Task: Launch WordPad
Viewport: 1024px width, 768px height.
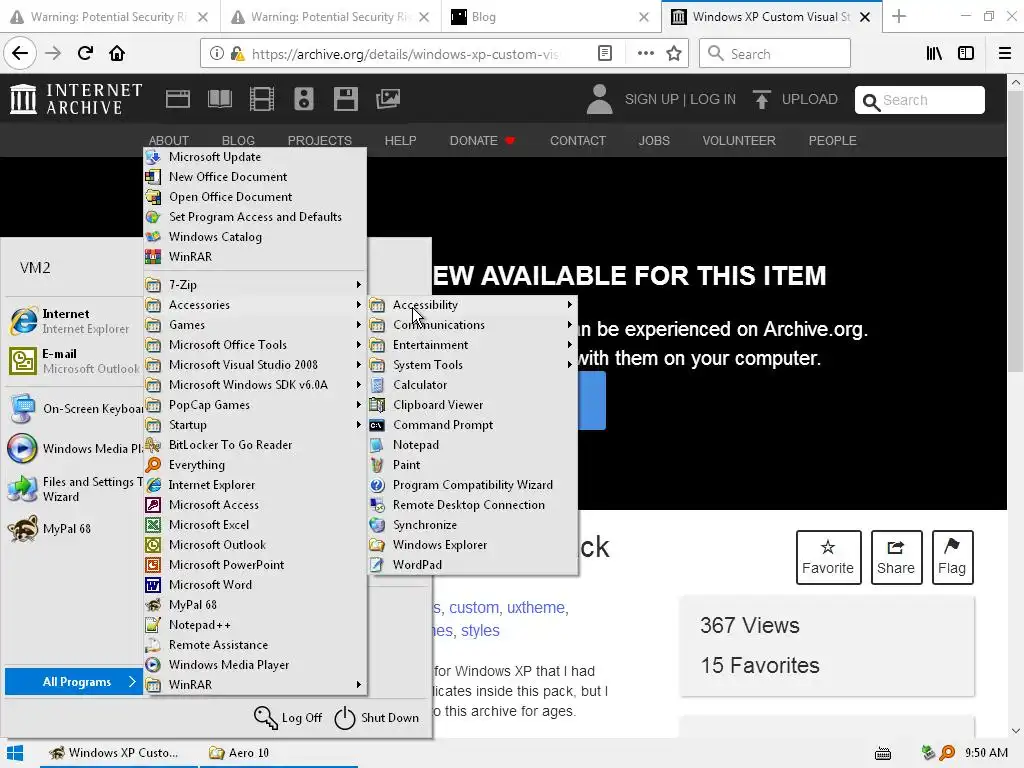Action: 473,565
